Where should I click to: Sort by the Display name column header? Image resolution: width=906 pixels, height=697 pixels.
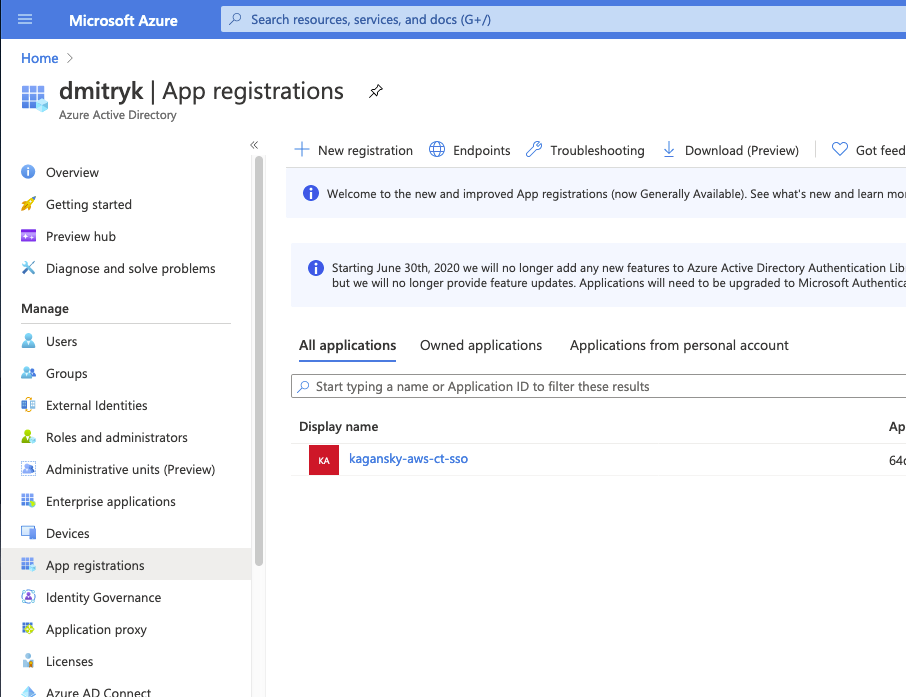(339, 427)
